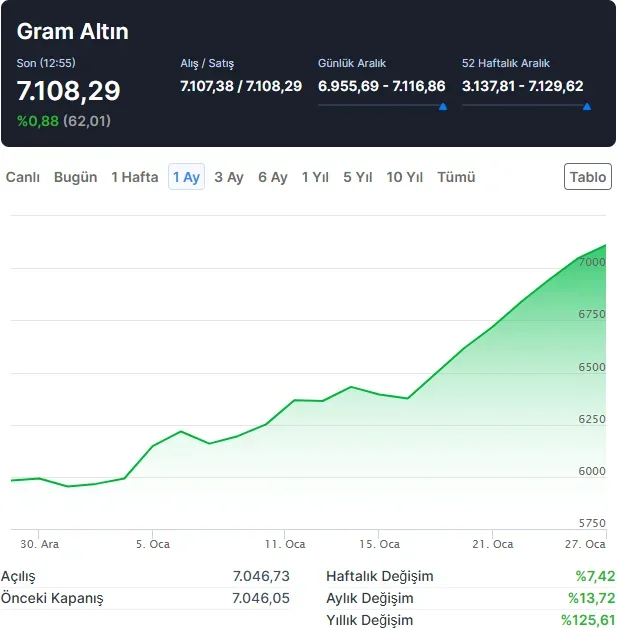617x628 pixels.
Task: Select the Bugün time range tab
Action: coord(76,177)
